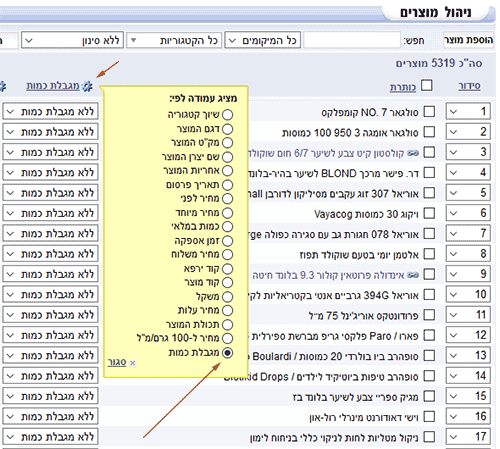
Task: Select משקל radio option
Action: 227,297
